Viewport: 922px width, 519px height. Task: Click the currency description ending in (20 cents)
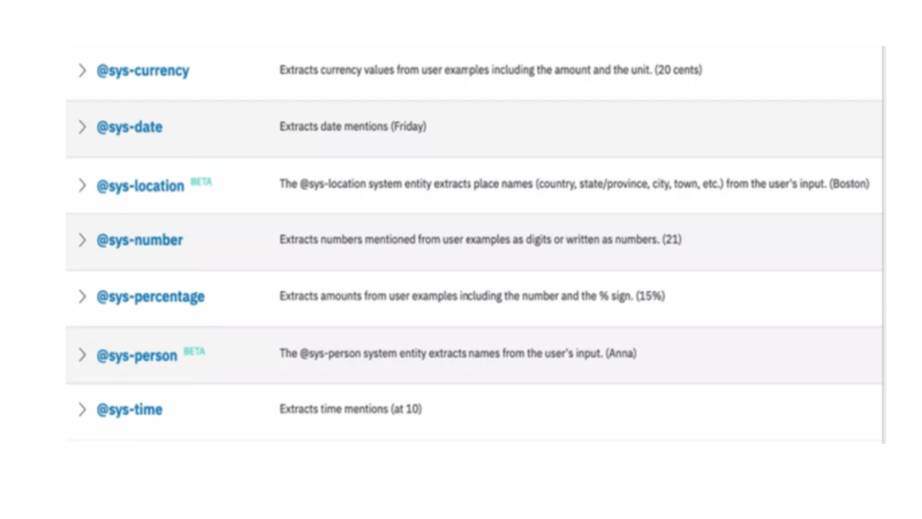pos(490,70)
